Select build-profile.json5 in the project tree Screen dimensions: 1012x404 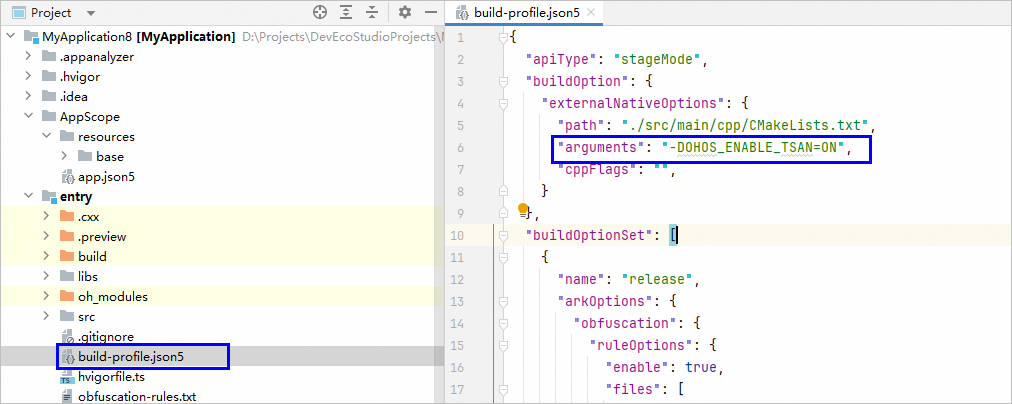[x=130, y=356]
